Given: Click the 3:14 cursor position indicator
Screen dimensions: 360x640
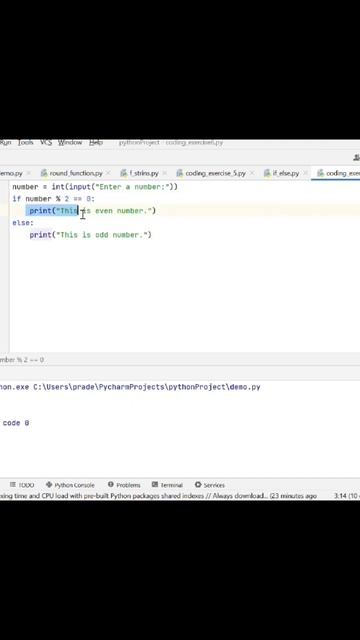Looking at the screenshot, I should click(x=340, y=496).
